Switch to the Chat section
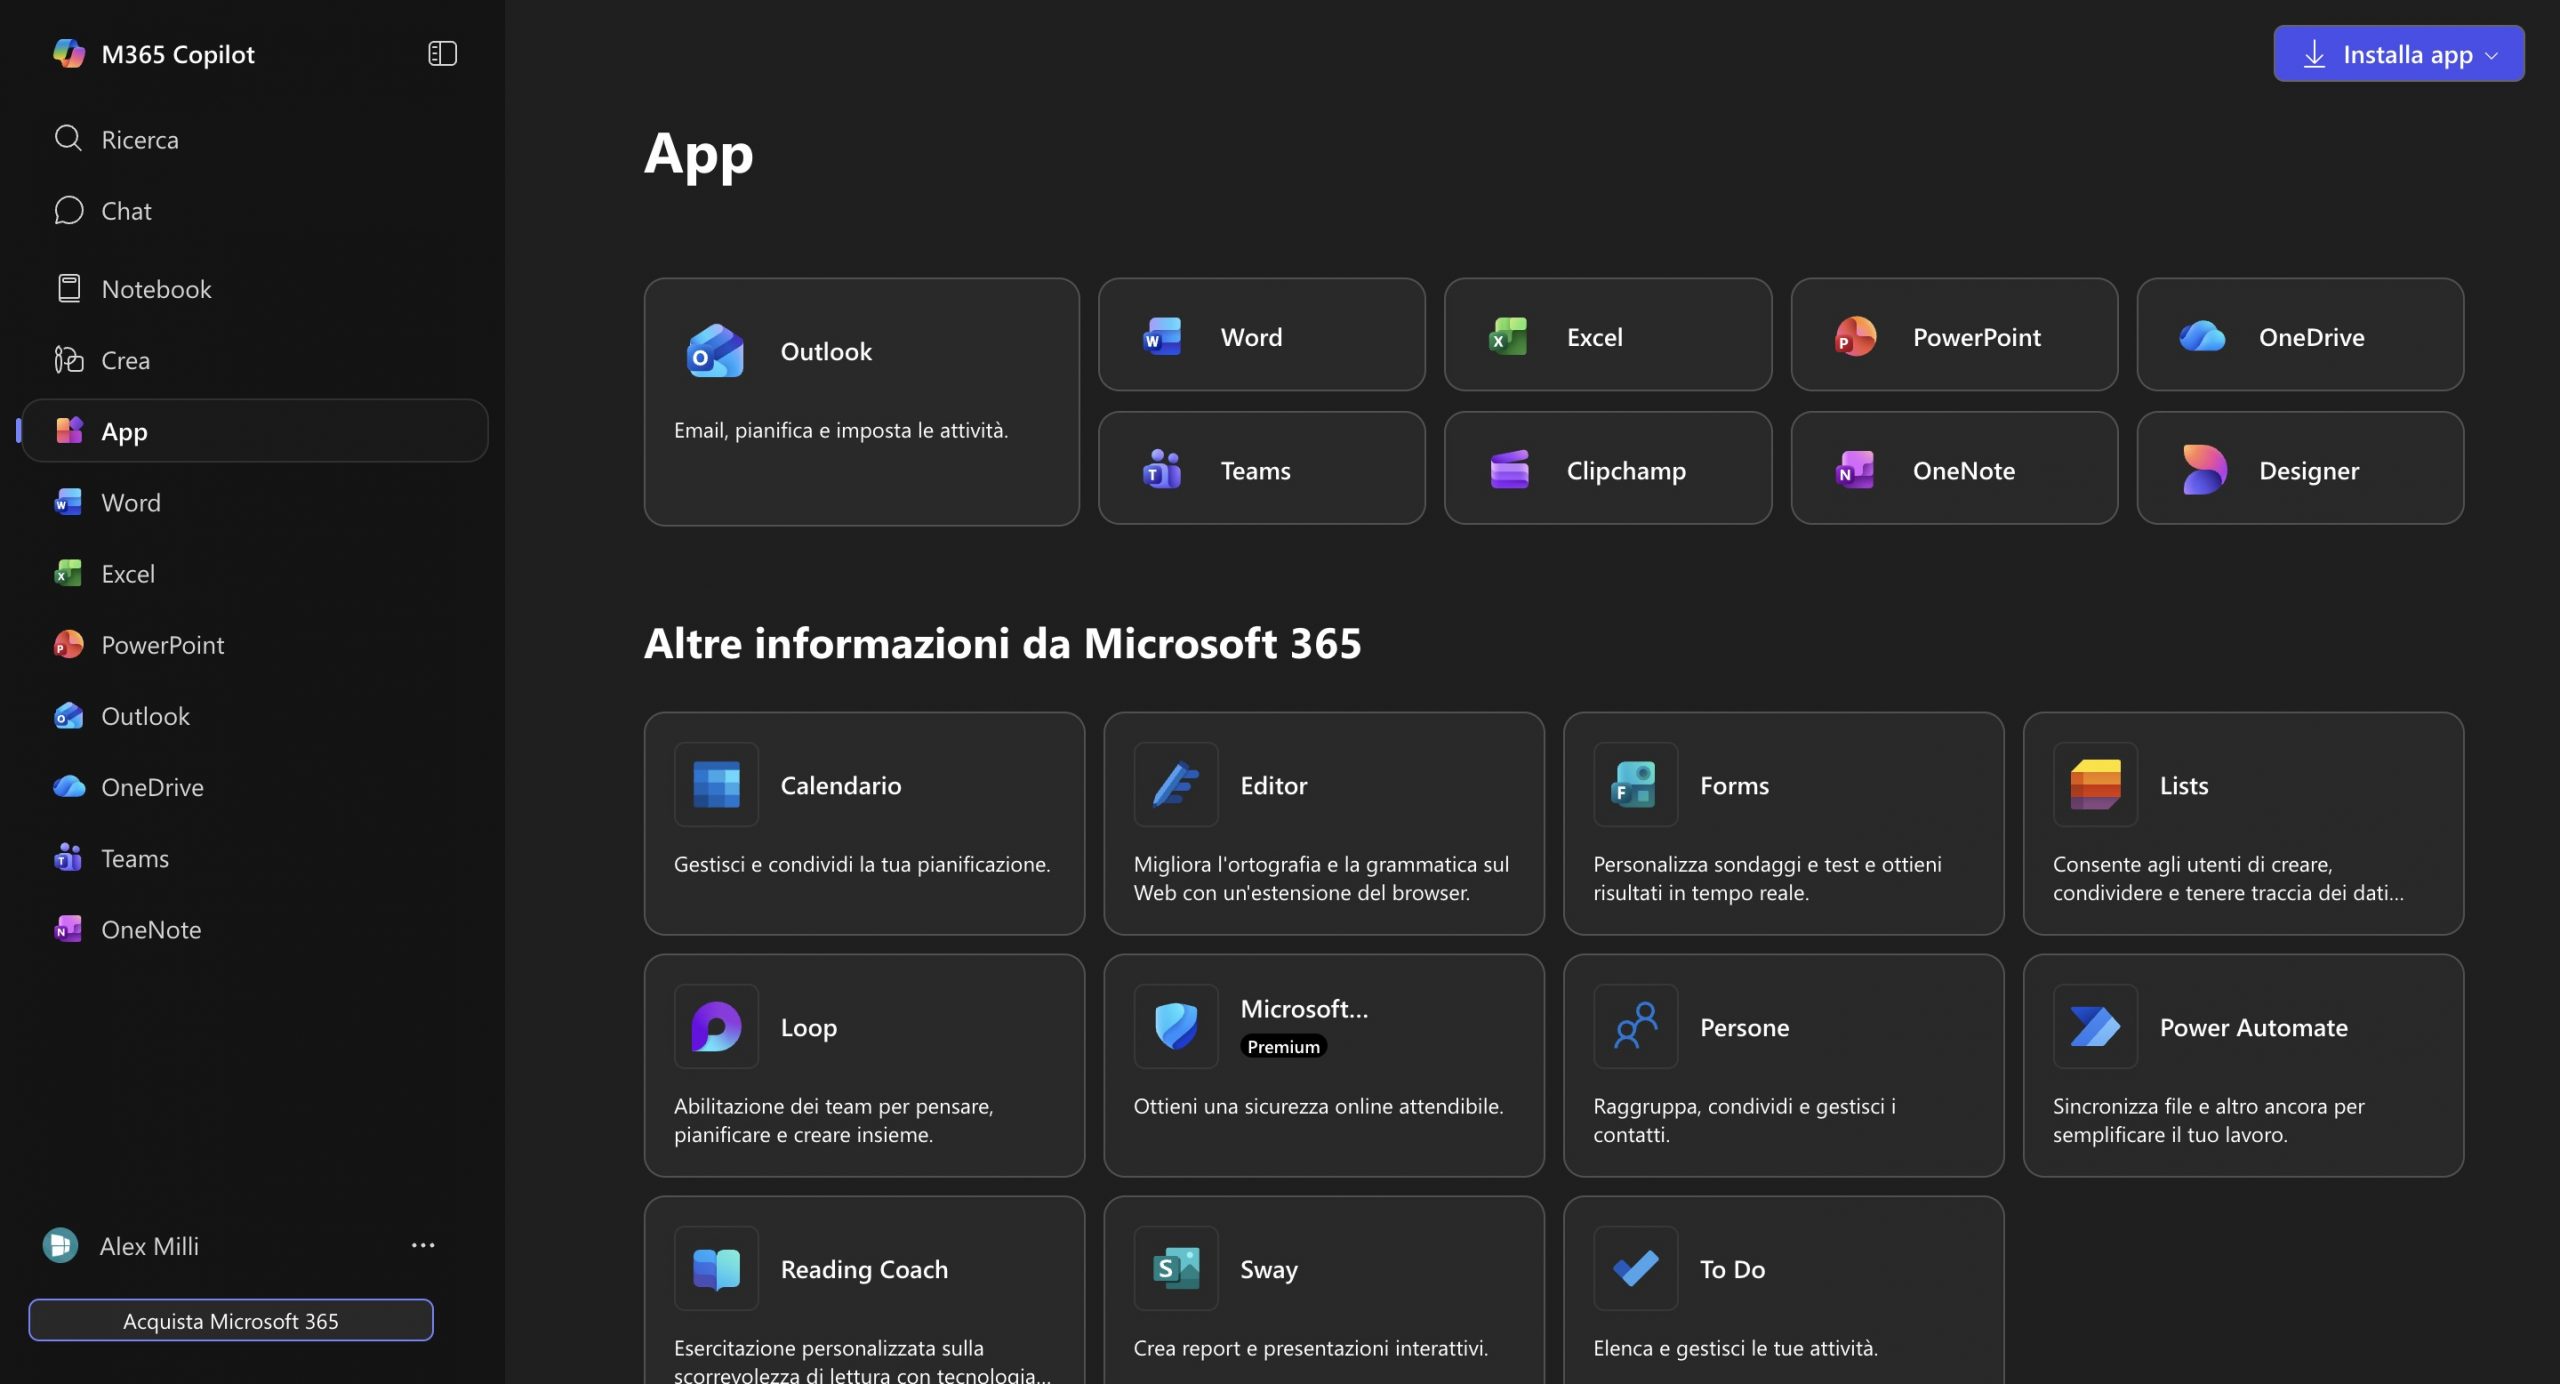Image resolution: width=2560 pixels, height=1384 pixels. [x=125, y=210]
